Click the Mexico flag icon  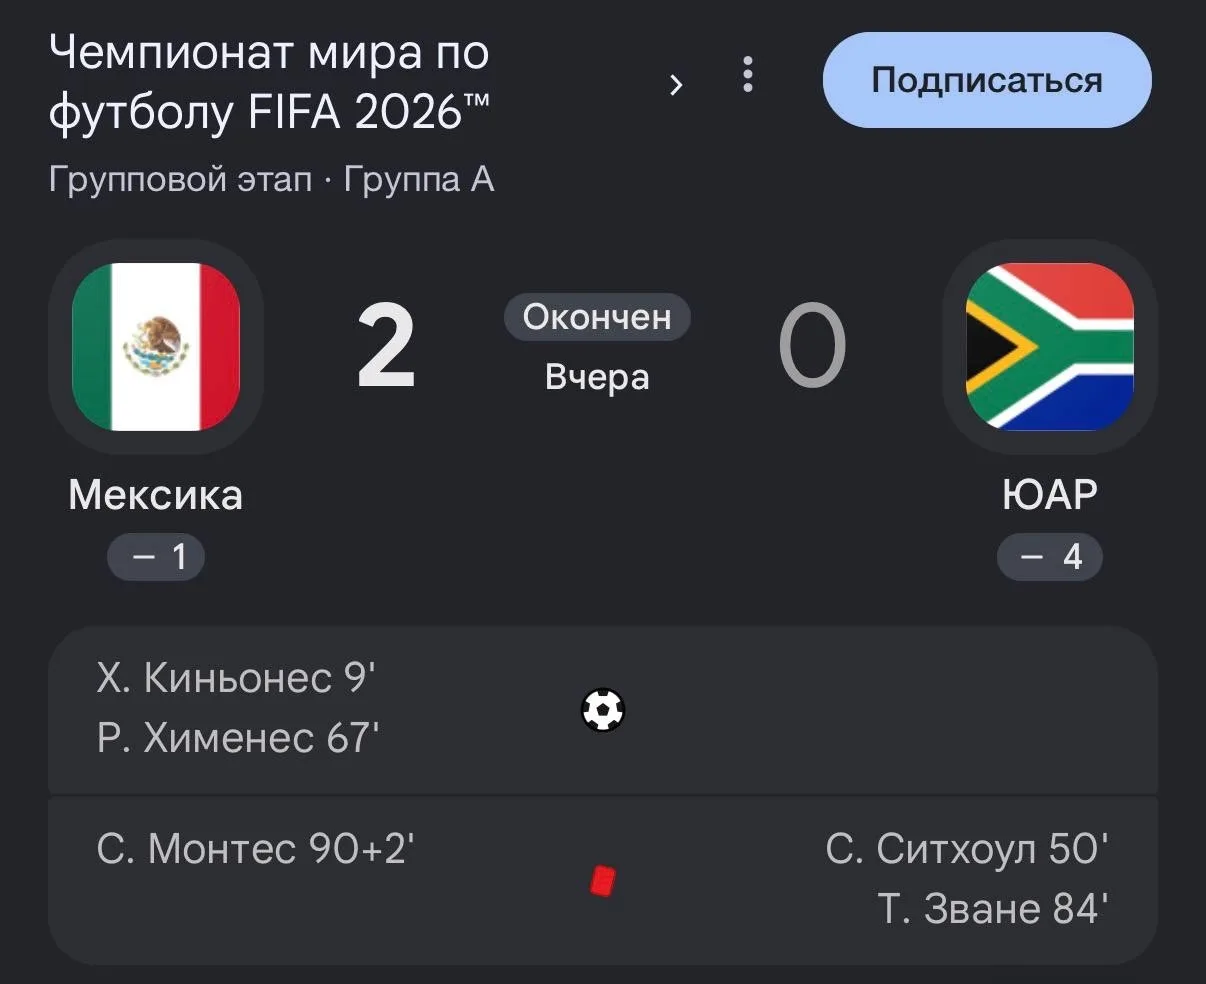[156, 347]
